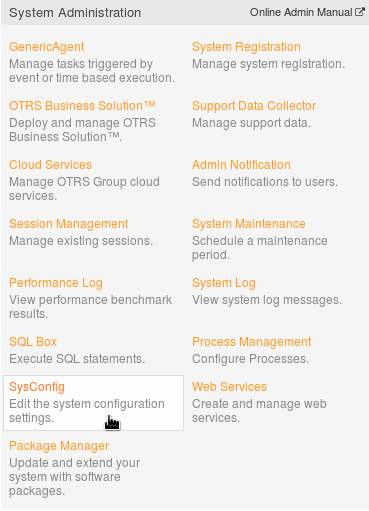This screenshot has width=369, height=511.
Task: Open Process Management
Action: (x=251, y=342)
